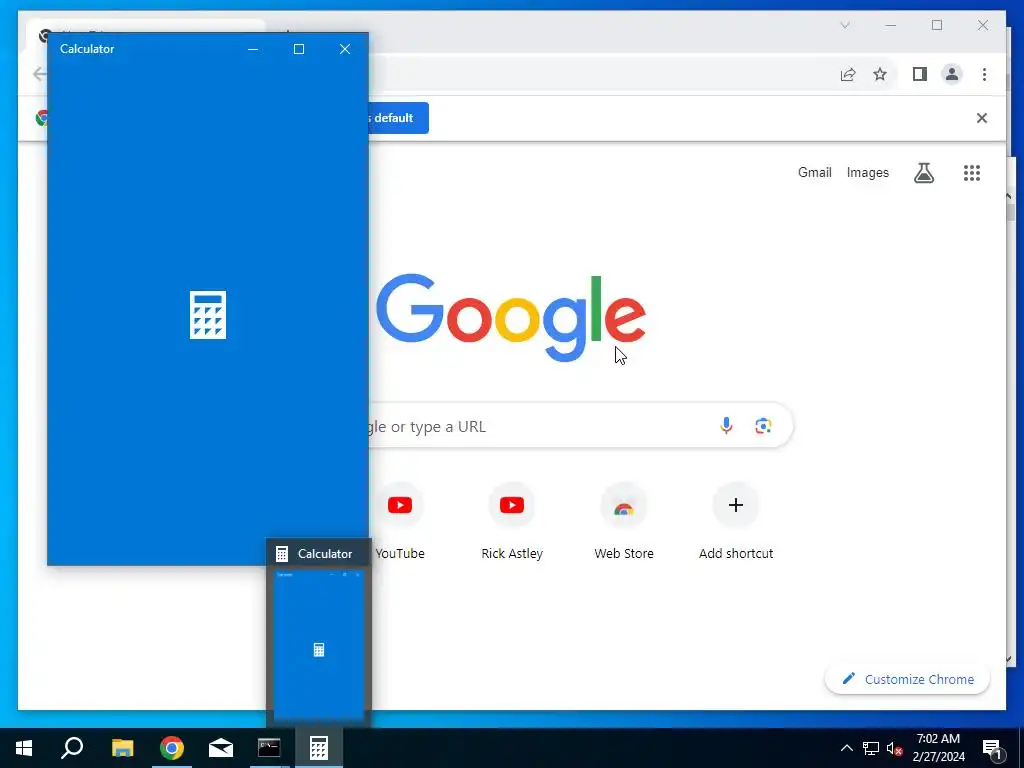Screen dimensions: 1024x768
Task: Open the muted volume tray icon
Action: point(894,748)
